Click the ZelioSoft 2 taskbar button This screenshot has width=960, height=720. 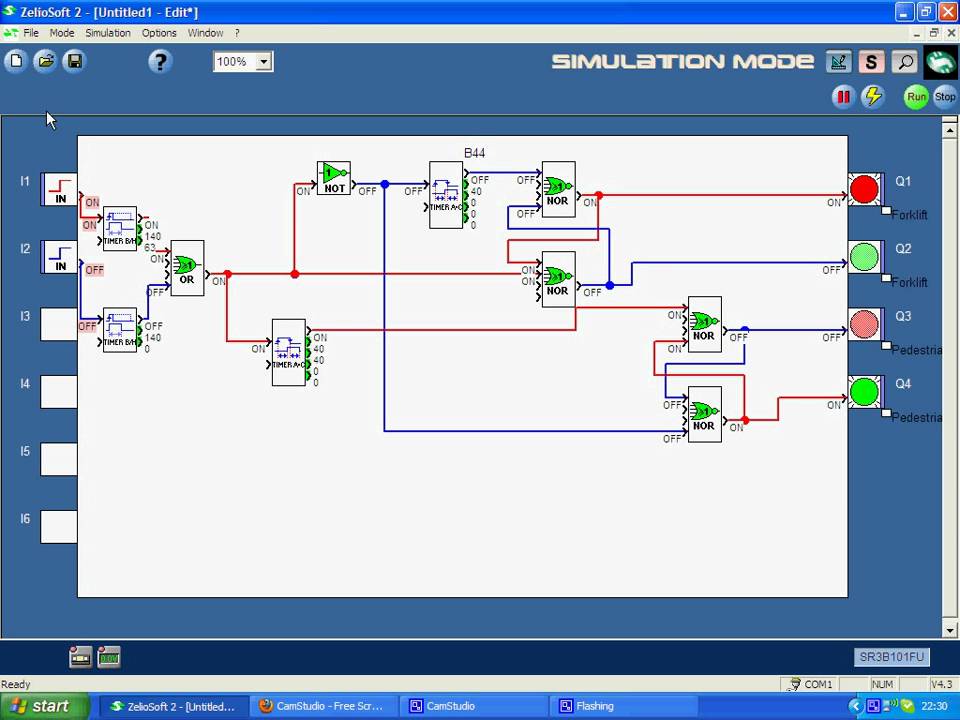tap(173, 707)
